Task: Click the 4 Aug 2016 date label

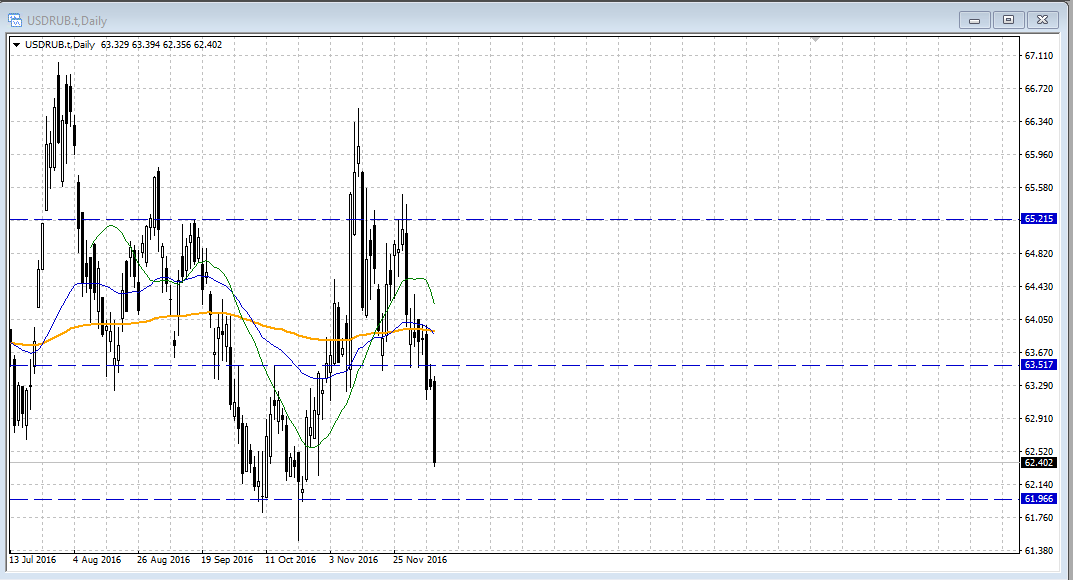Action: 97,559
